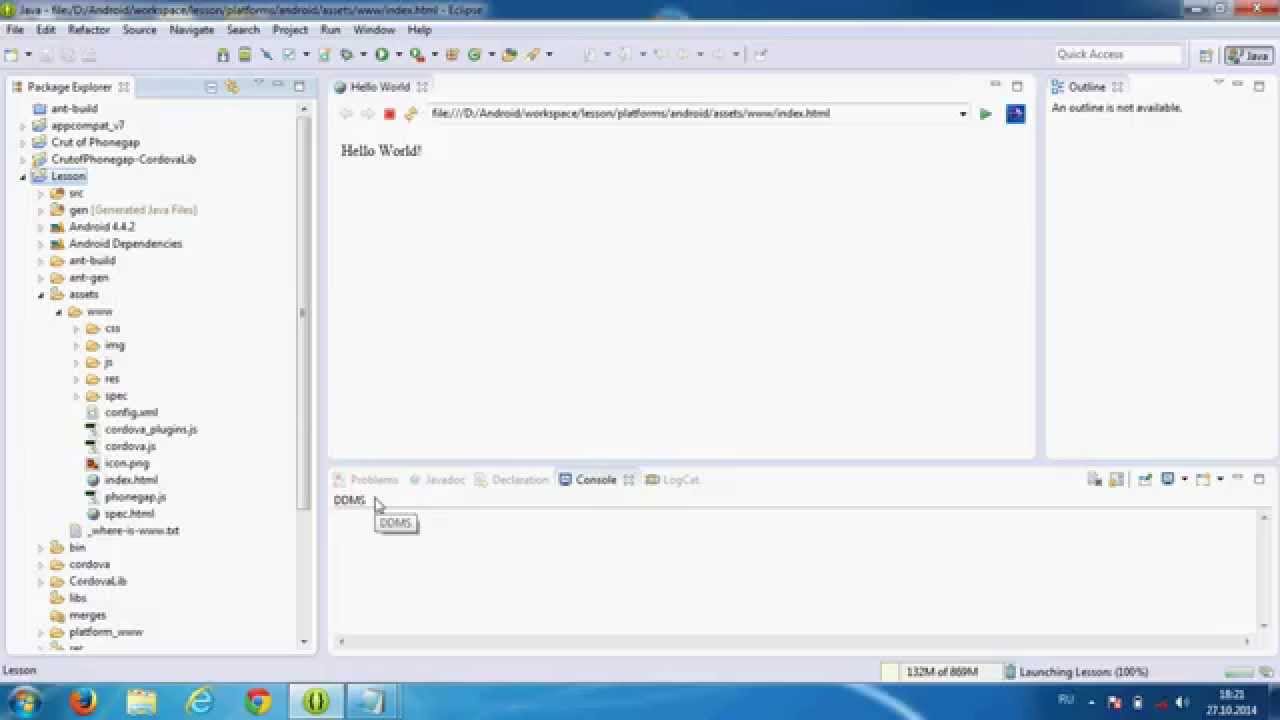Toggle Pin Console icon

(x=1145, y=480)
